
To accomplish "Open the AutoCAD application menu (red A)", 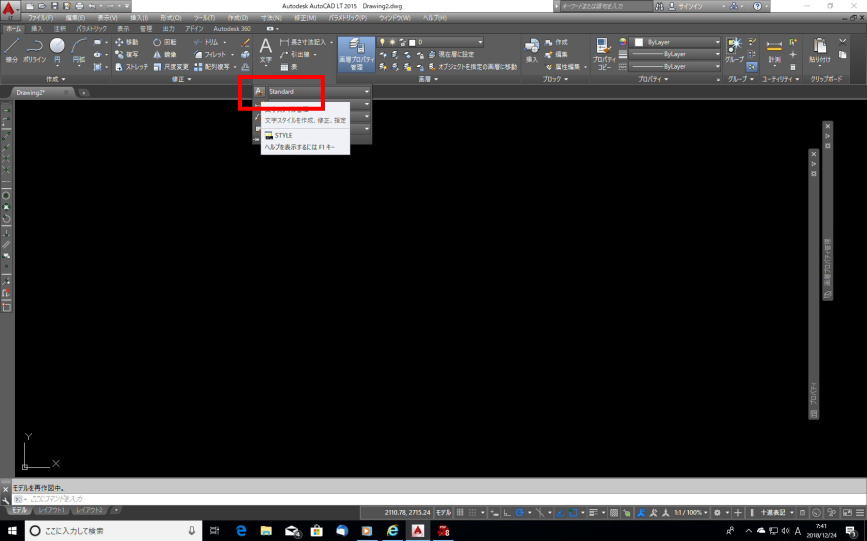I will coord(8,8).
